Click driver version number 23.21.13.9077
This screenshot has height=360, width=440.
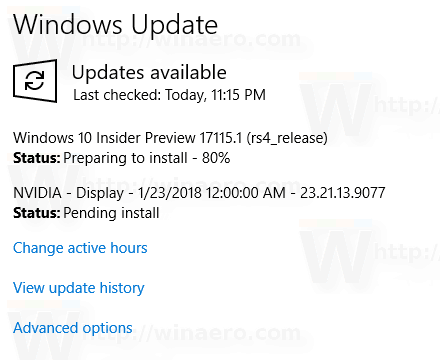click(343, 193)
